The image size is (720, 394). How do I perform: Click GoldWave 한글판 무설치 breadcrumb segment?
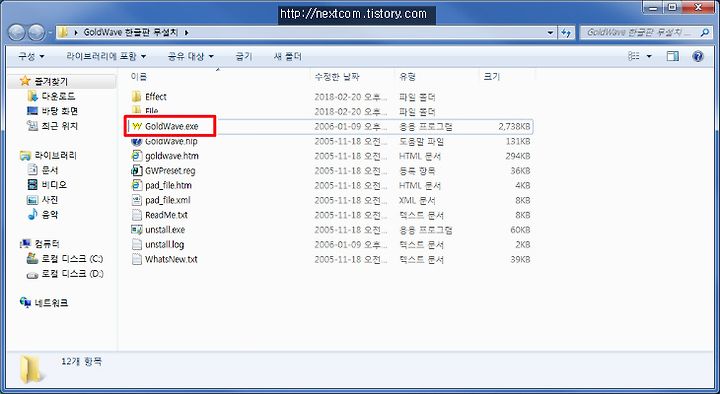(130, 33)
